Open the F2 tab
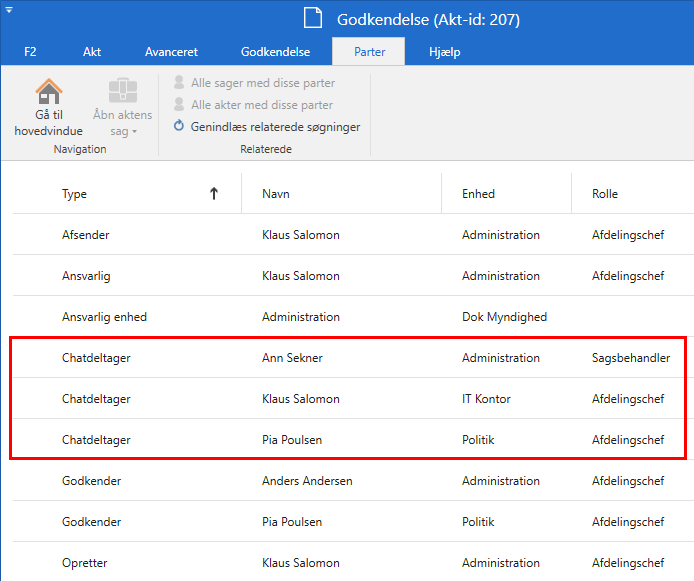694x581 pixels. tap(30, 52)
